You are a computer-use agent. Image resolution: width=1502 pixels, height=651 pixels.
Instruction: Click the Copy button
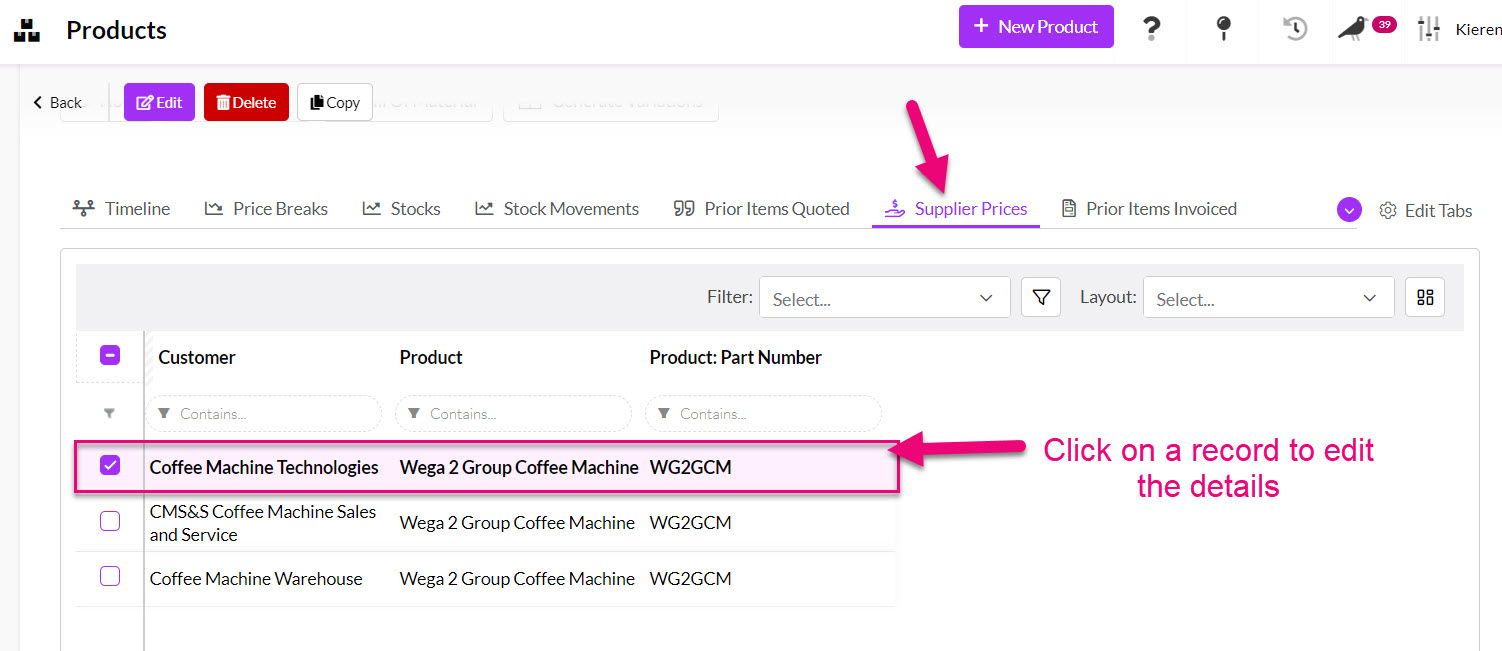click(x=335, y=102)
